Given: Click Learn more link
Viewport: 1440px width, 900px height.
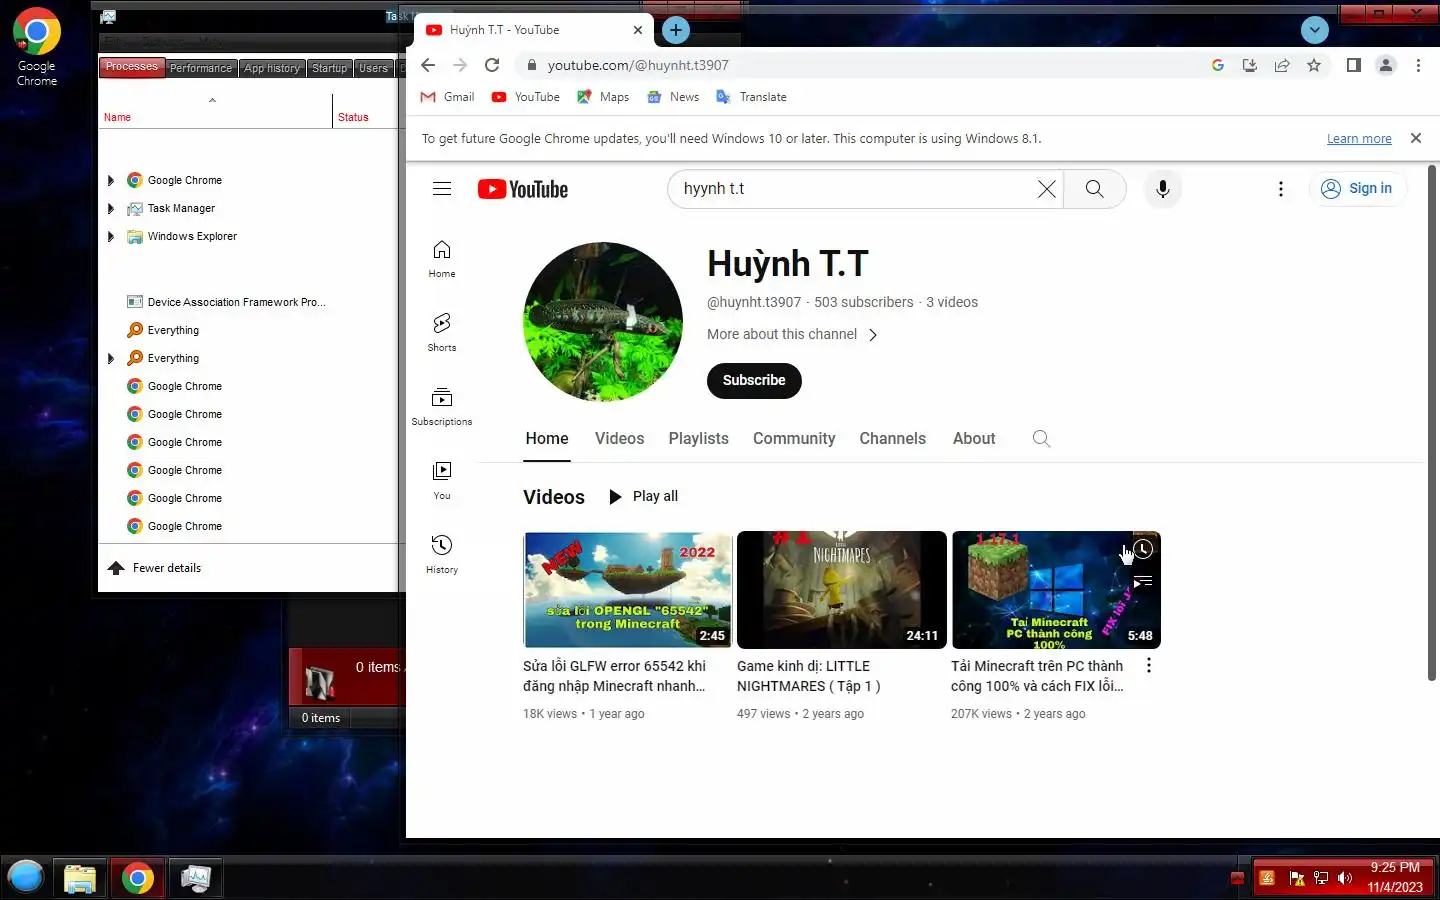Looking at the screenshot, I should coord(1359,139).
